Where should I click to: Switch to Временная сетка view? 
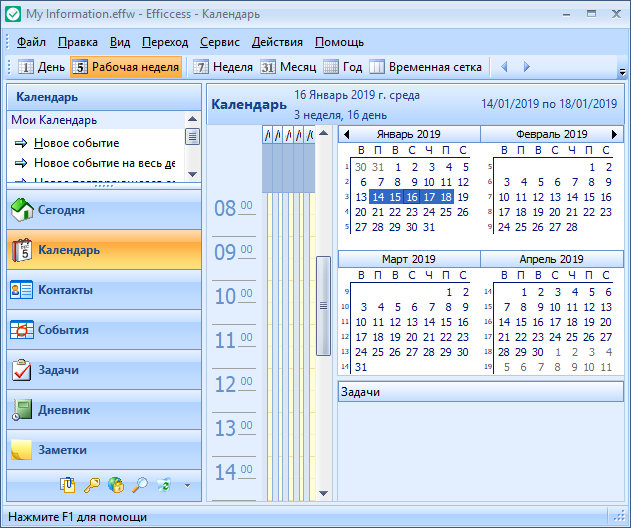pos(425,67)
